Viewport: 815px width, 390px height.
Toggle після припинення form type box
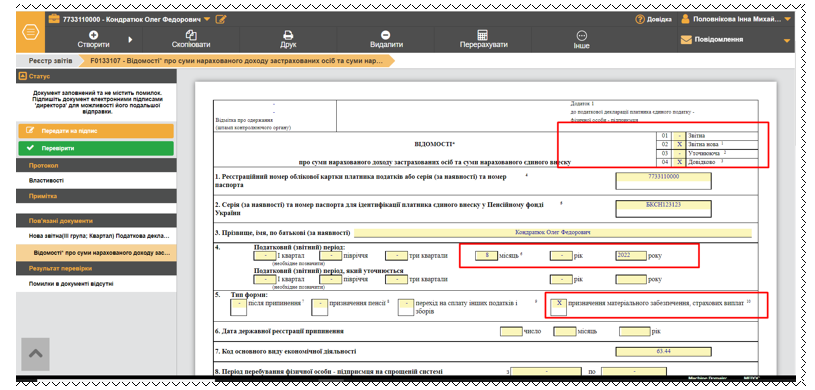point(239,307)
